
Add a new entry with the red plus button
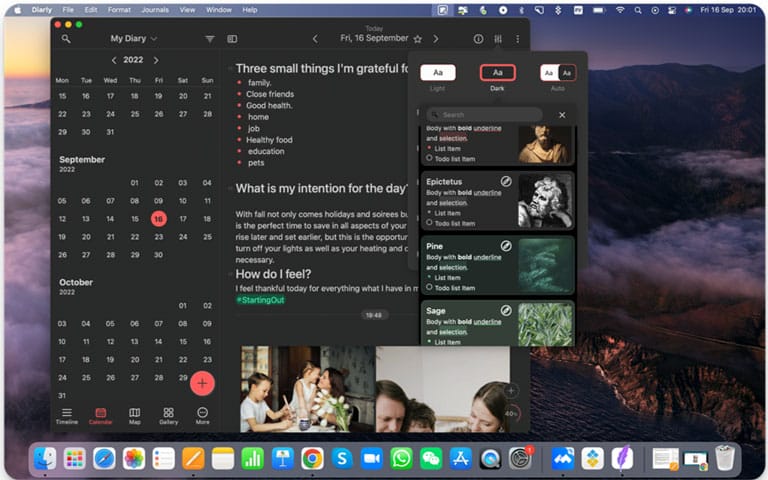point(202,383)
